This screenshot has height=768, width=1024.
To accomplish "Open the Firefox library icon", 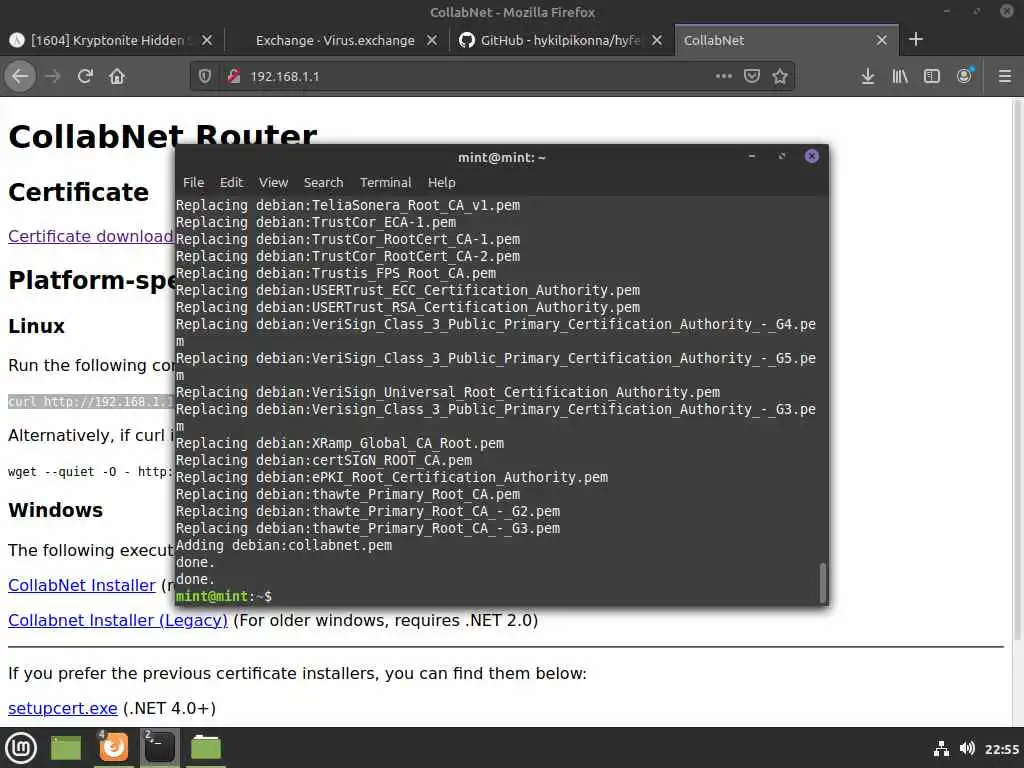I will coord(900,76).
